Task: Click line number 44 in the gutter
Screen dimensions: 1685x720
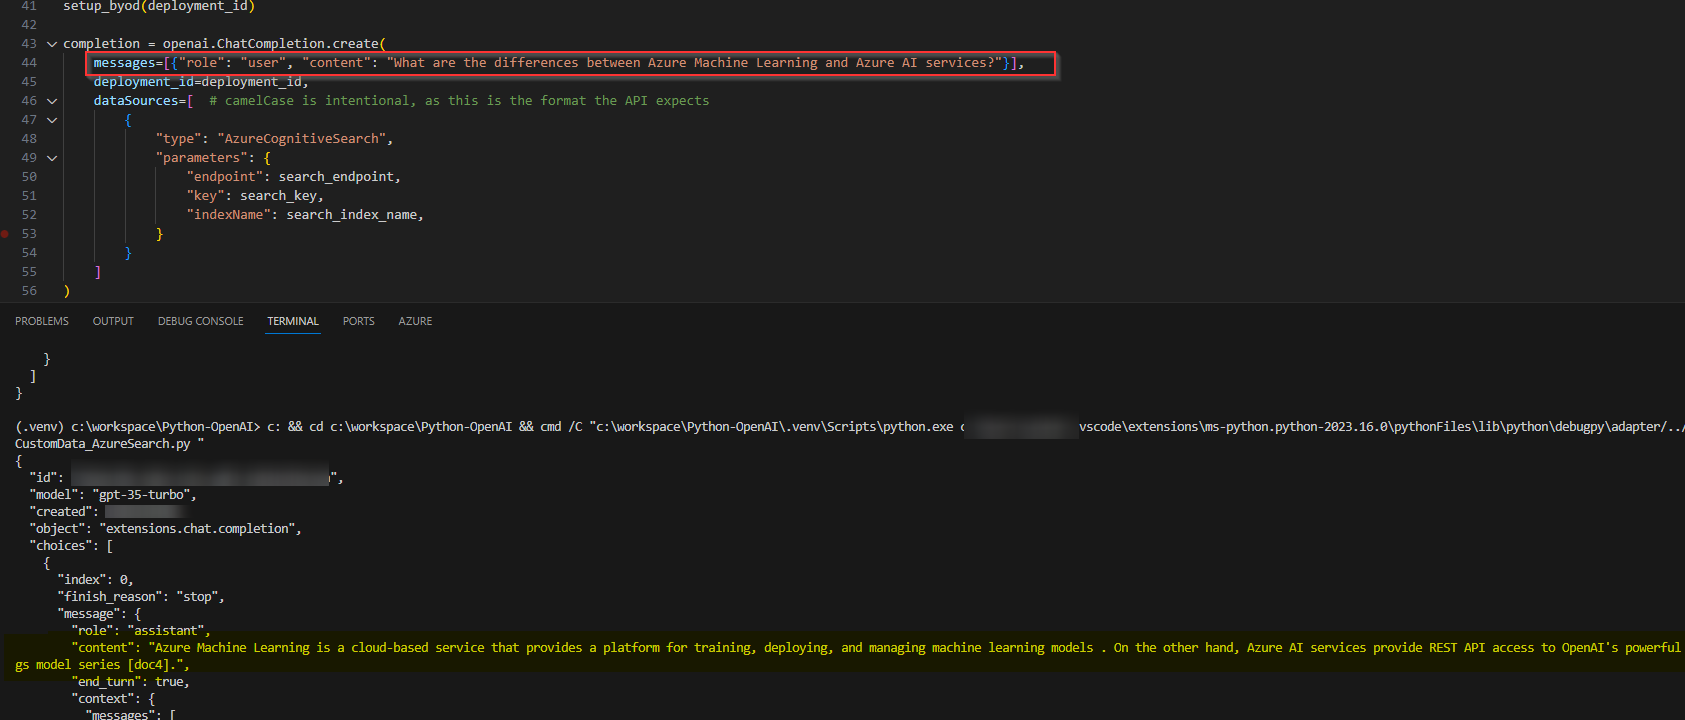Action: coord(29,63)
